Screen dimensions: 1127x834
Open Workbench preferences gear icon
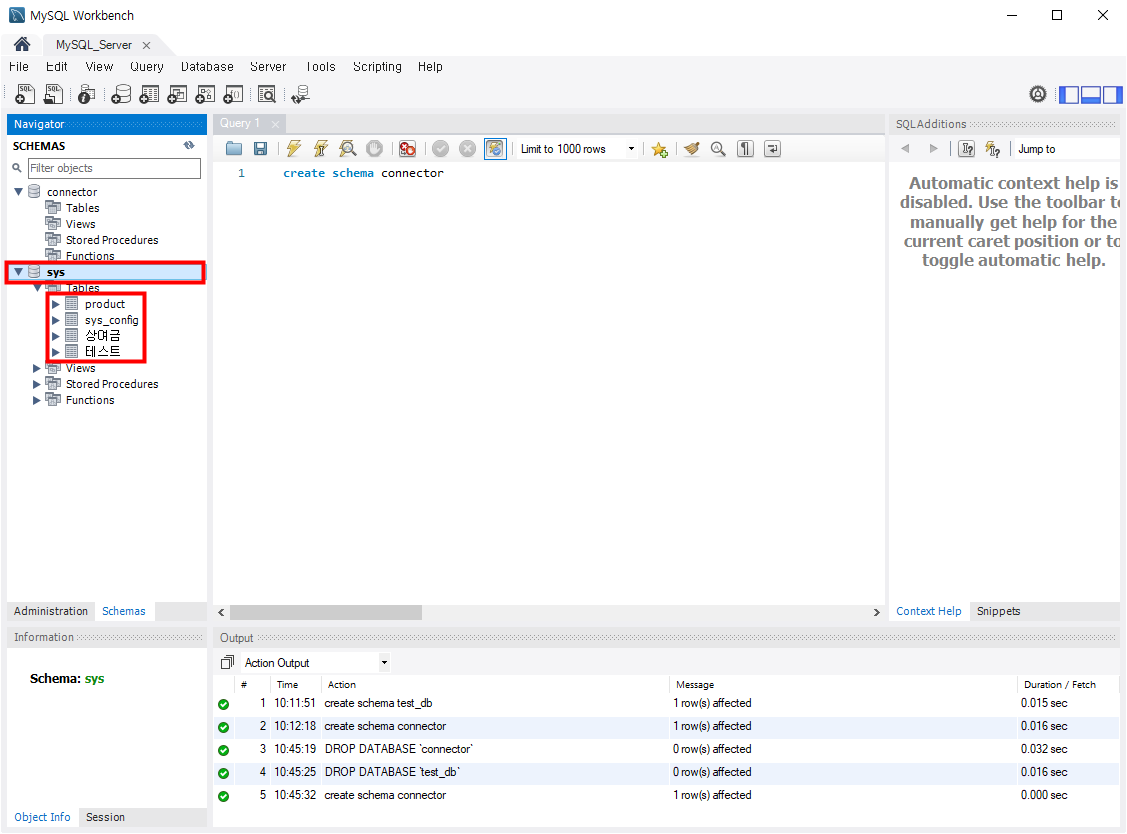click(1038, 94)
